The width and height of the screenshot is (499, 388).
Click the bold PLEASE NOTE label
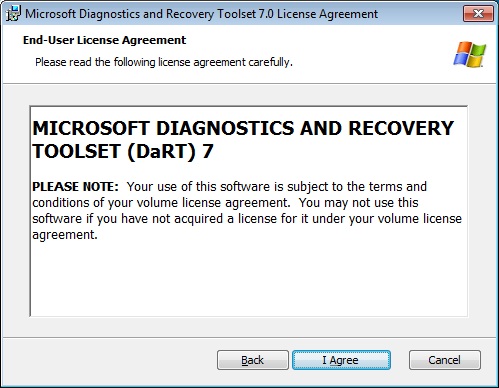(x=75, y=187)
